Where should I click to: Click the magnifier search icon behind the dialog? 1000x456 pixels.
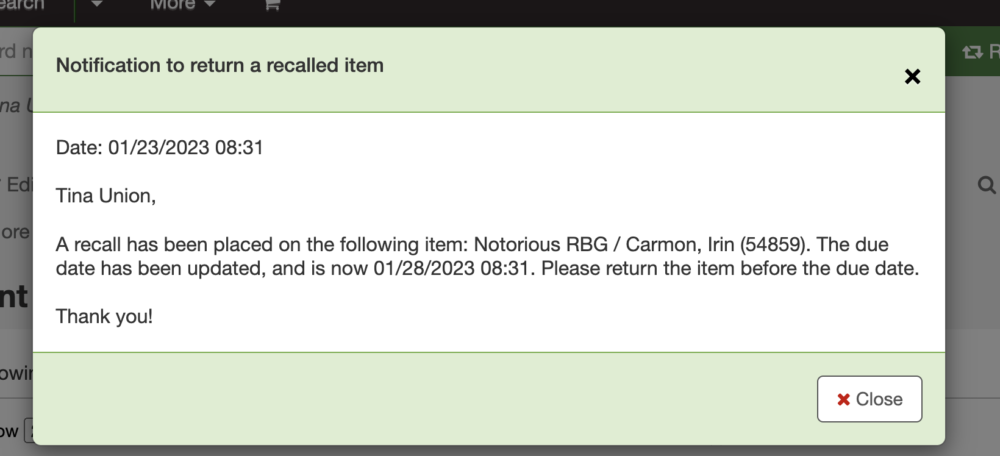(986, 185)
